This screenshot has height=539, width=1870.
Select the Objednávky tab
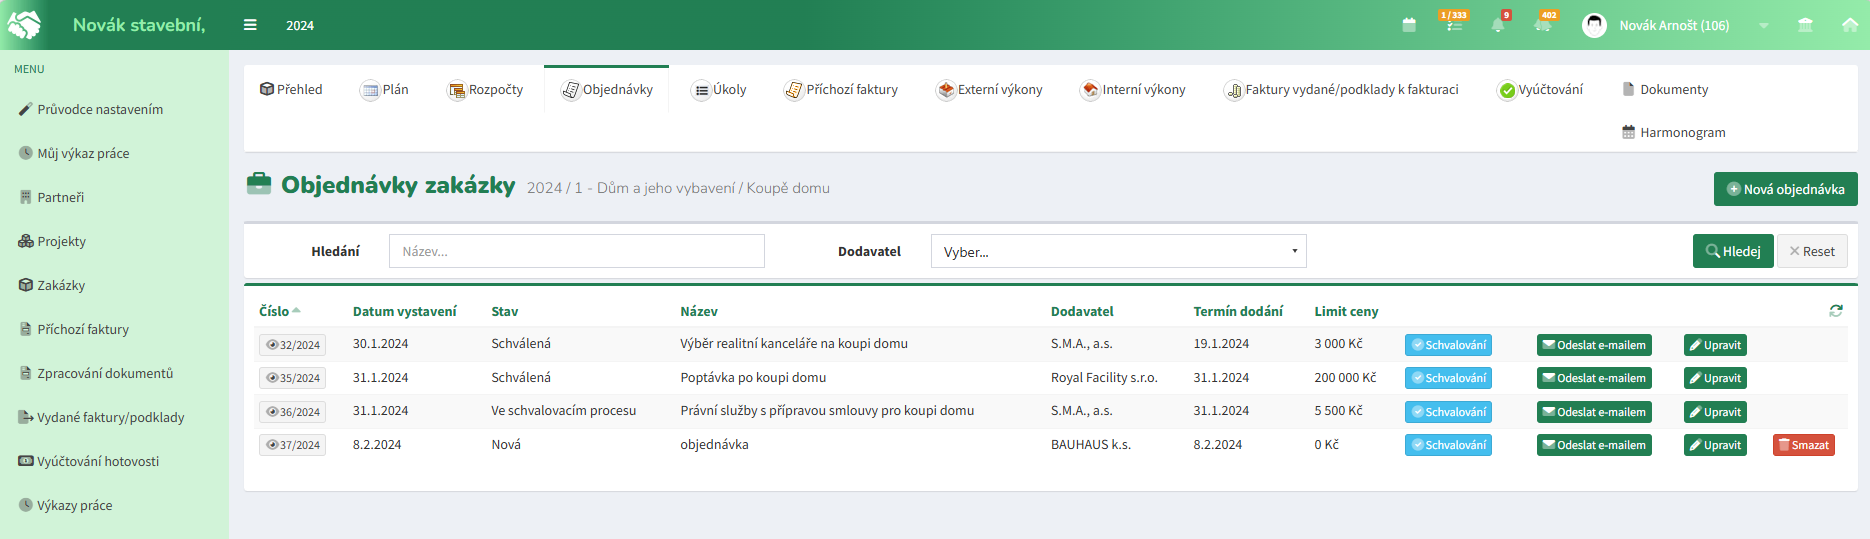(607, 89)
